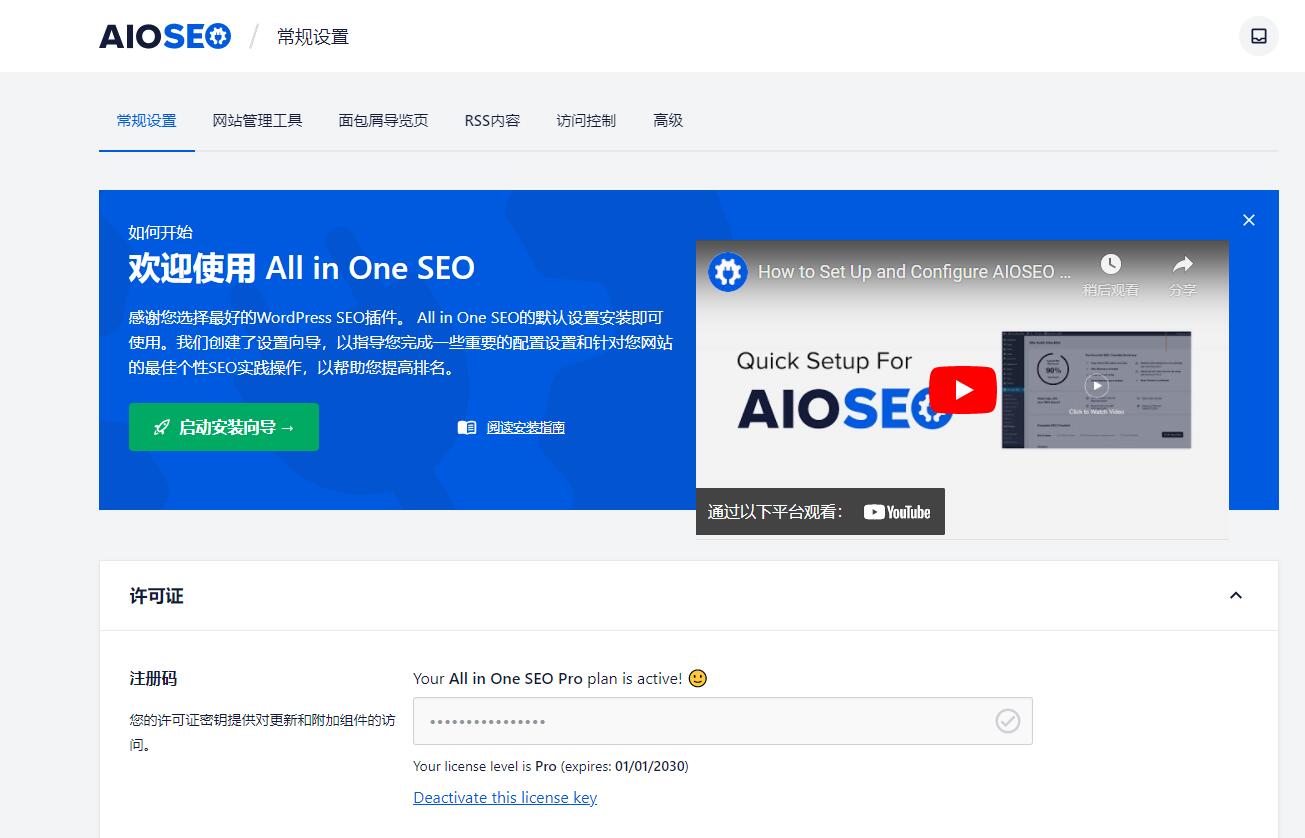Click the license key input field
The height and width of the screenshot is (838, 1305).
click(x=722, y=721)
